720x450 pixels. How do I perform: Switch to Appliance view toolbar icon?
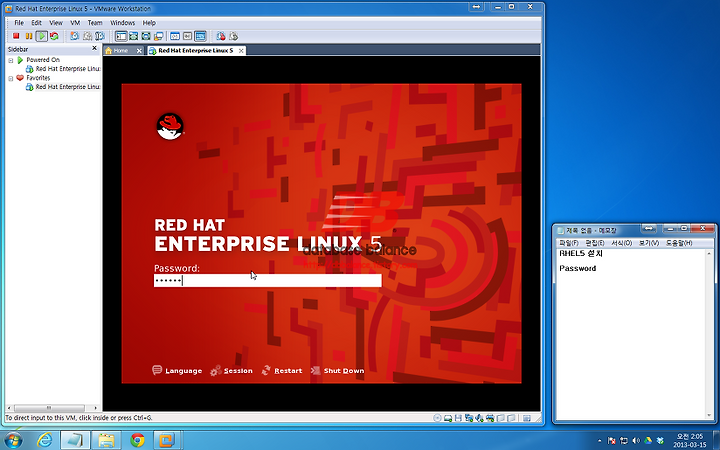coord(187,36)
